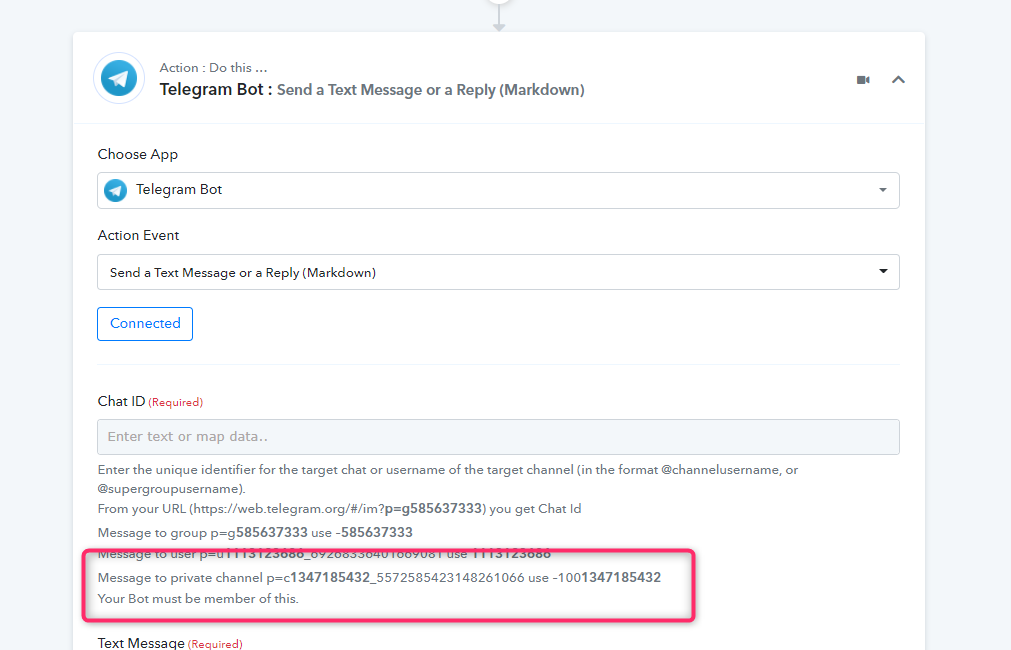
Task: Click the connector arrow above the action card
Action: [498, 16]
